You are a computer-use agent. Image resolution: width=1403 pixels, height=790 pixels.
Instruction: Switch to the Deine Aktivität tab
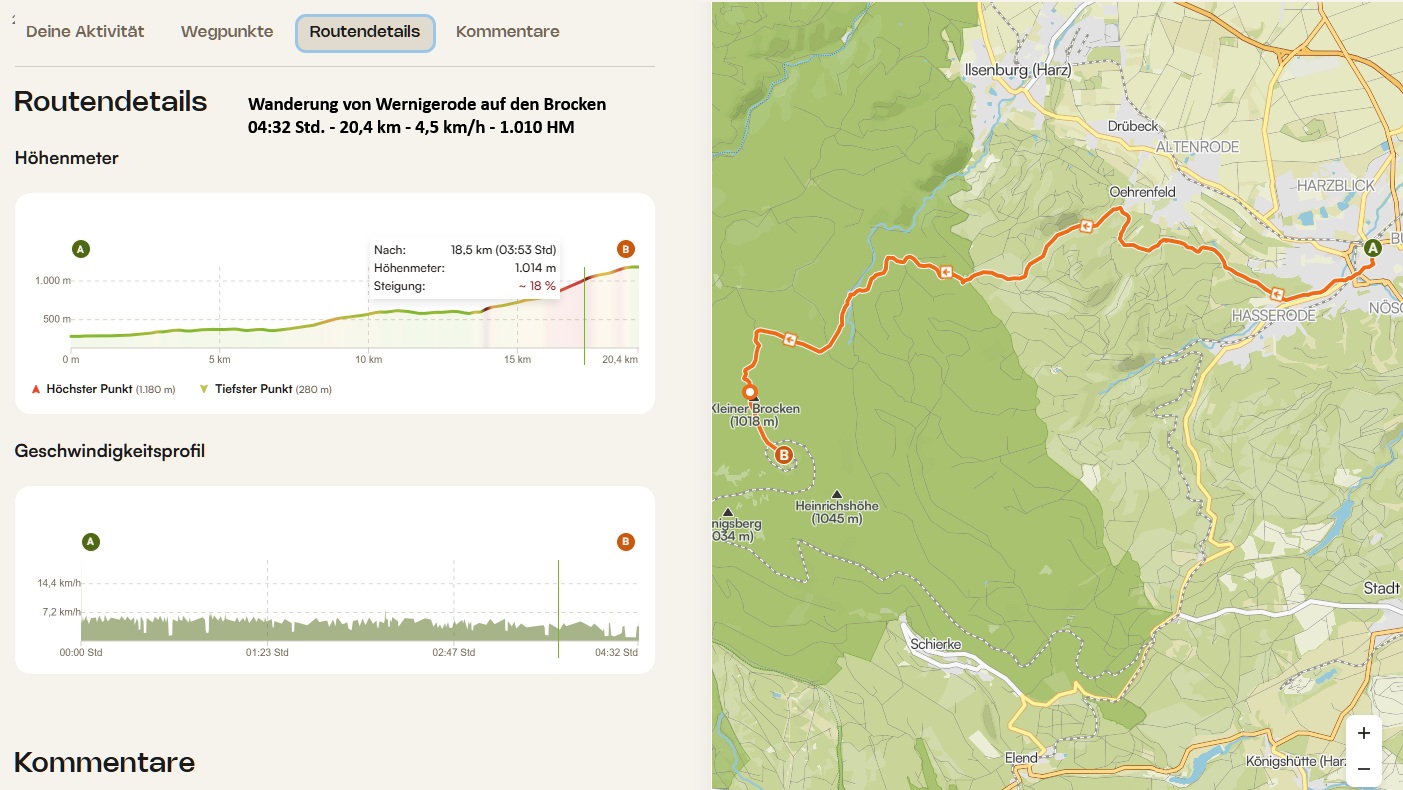click(85, 32)
